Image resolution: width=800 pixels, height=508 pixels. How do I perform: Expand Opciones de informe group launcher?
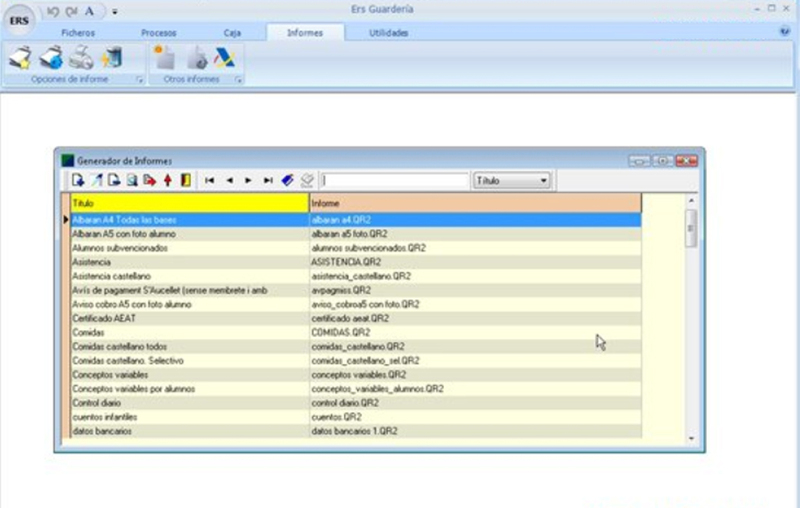(139, 80)
